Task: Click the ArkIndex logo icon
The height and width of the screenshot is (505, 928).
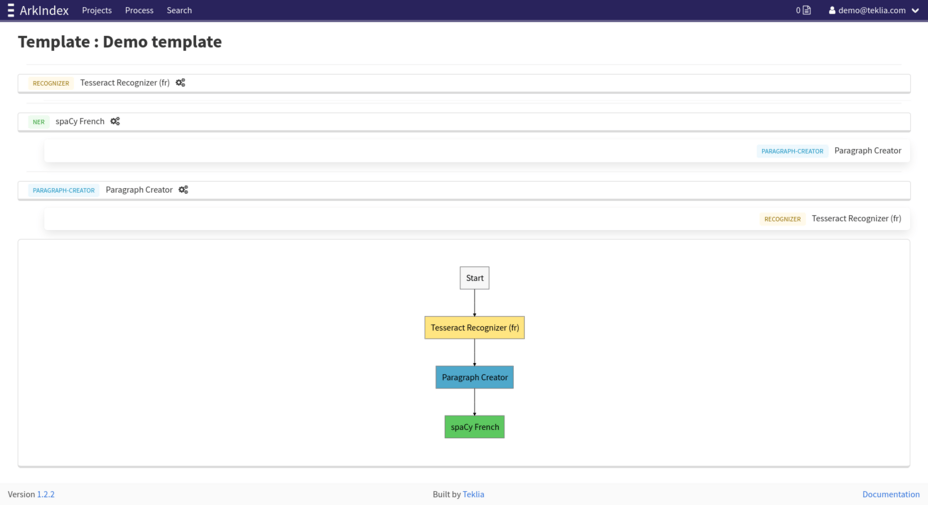Action: point(11,10)
